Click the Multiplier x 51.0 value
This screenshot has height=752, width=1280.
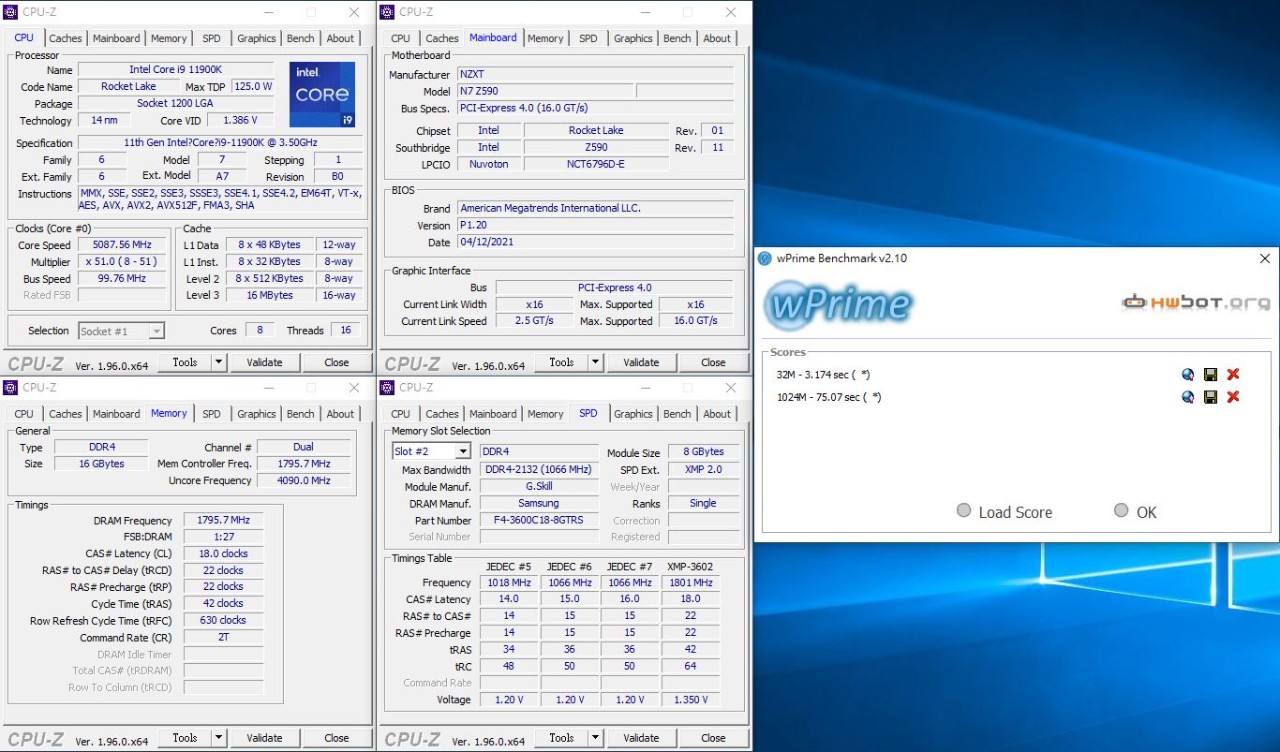[123, 262]
